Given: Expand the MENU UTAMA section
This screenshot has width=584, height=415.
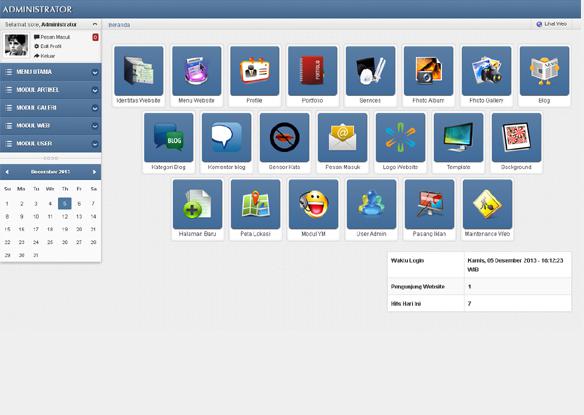Looking at the screenshot, I should (x=50, y=72).
